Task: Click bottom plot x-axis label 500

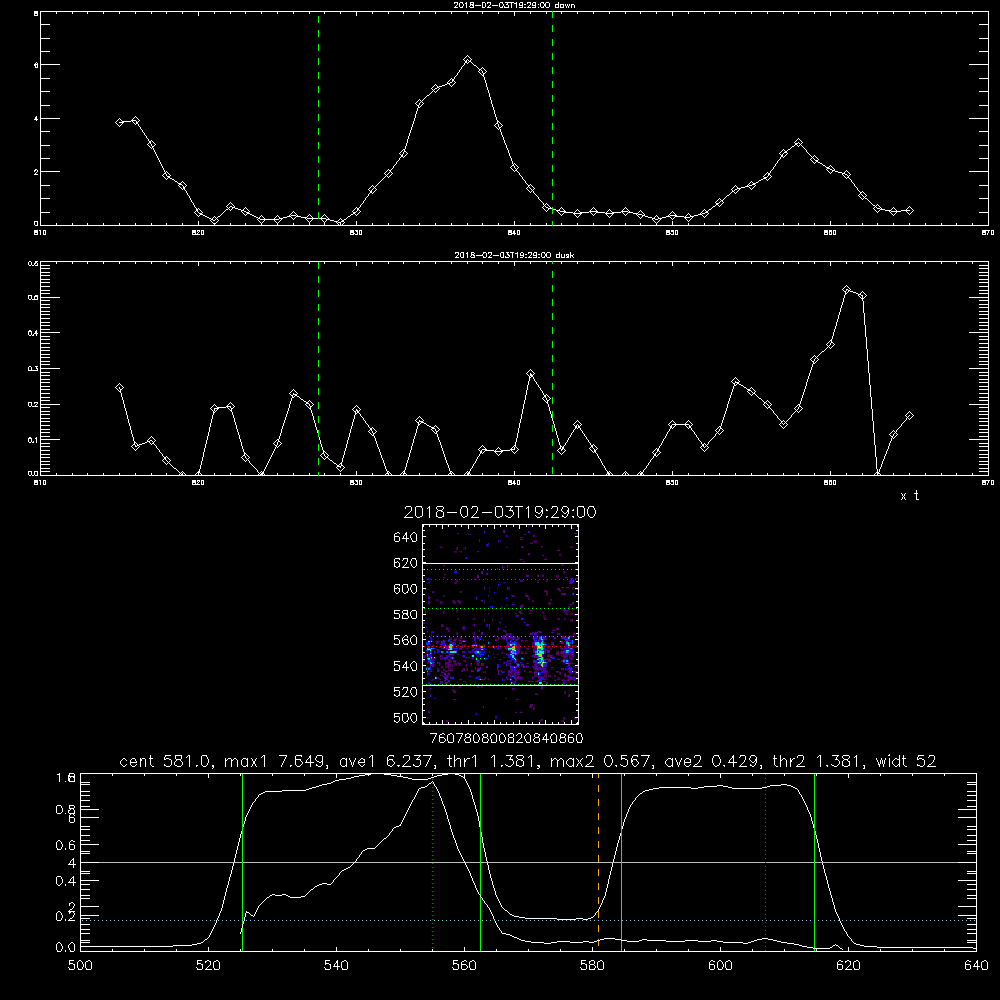Action: [x=80, y=965]
